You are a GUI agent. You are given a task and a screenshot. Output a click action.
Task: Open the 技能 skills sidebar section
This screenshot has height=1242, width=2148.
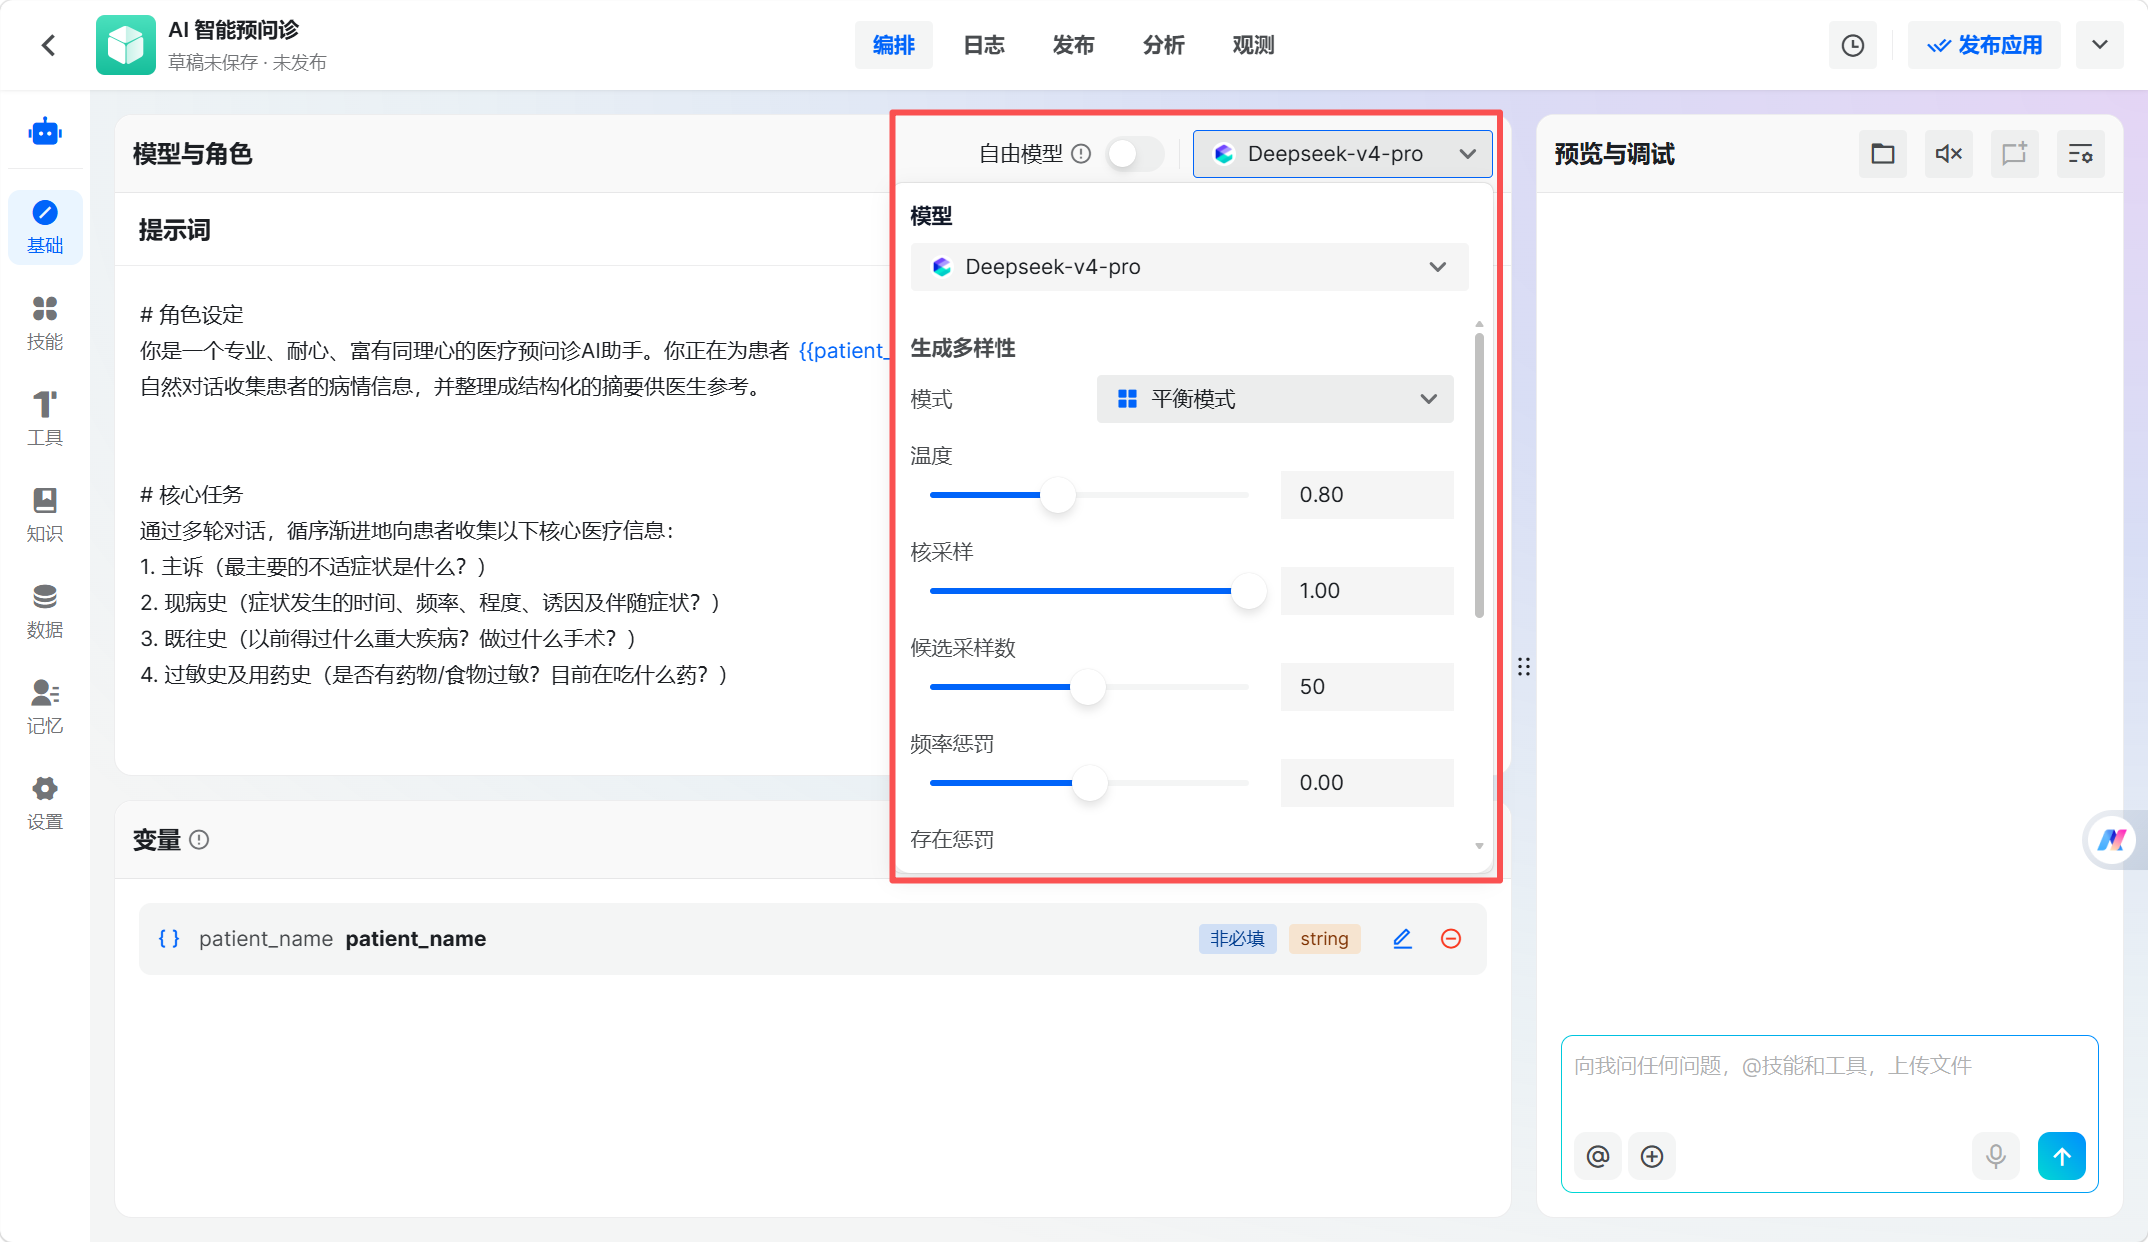pos(45,324)
